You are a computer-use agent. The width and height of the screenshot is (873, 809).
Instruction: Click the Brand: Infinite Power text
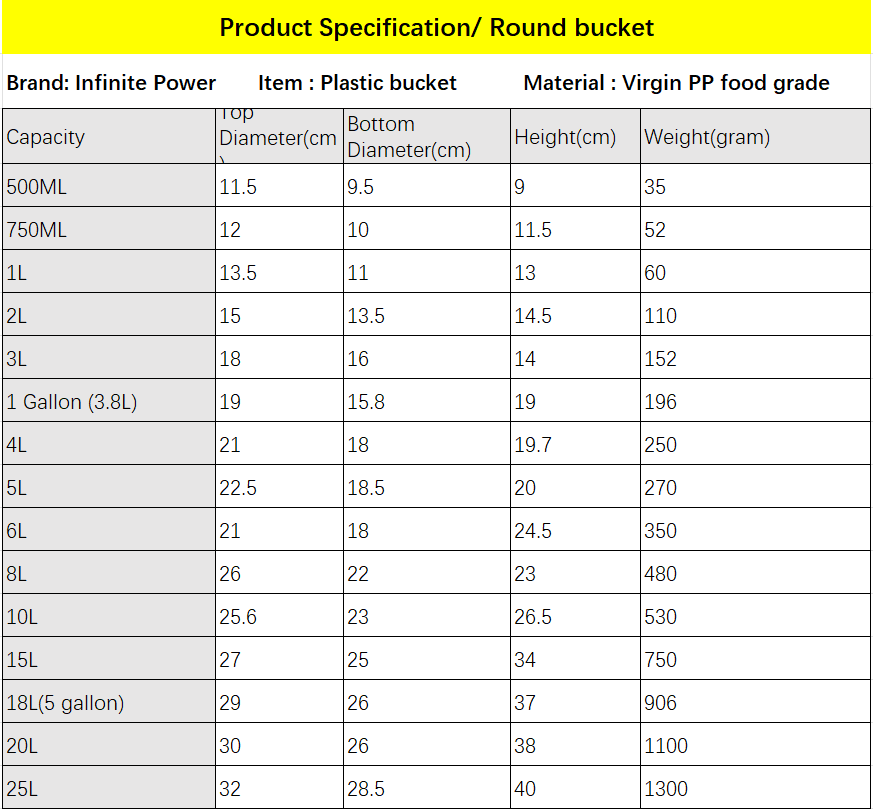coord(111,82)
